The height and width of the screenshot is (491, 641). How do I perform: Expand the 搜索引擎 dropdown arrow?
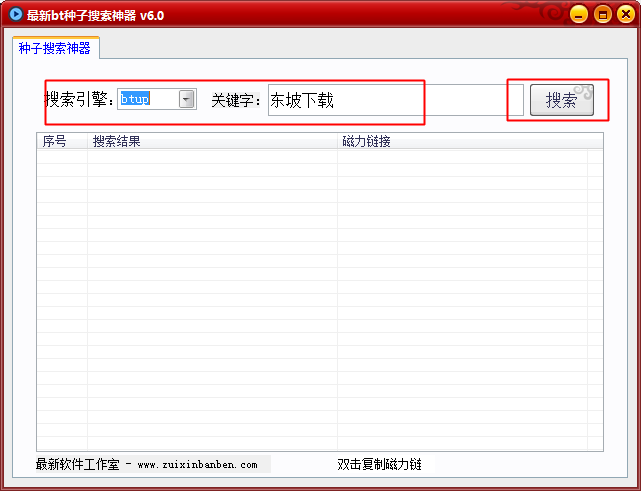coord(187,99)
